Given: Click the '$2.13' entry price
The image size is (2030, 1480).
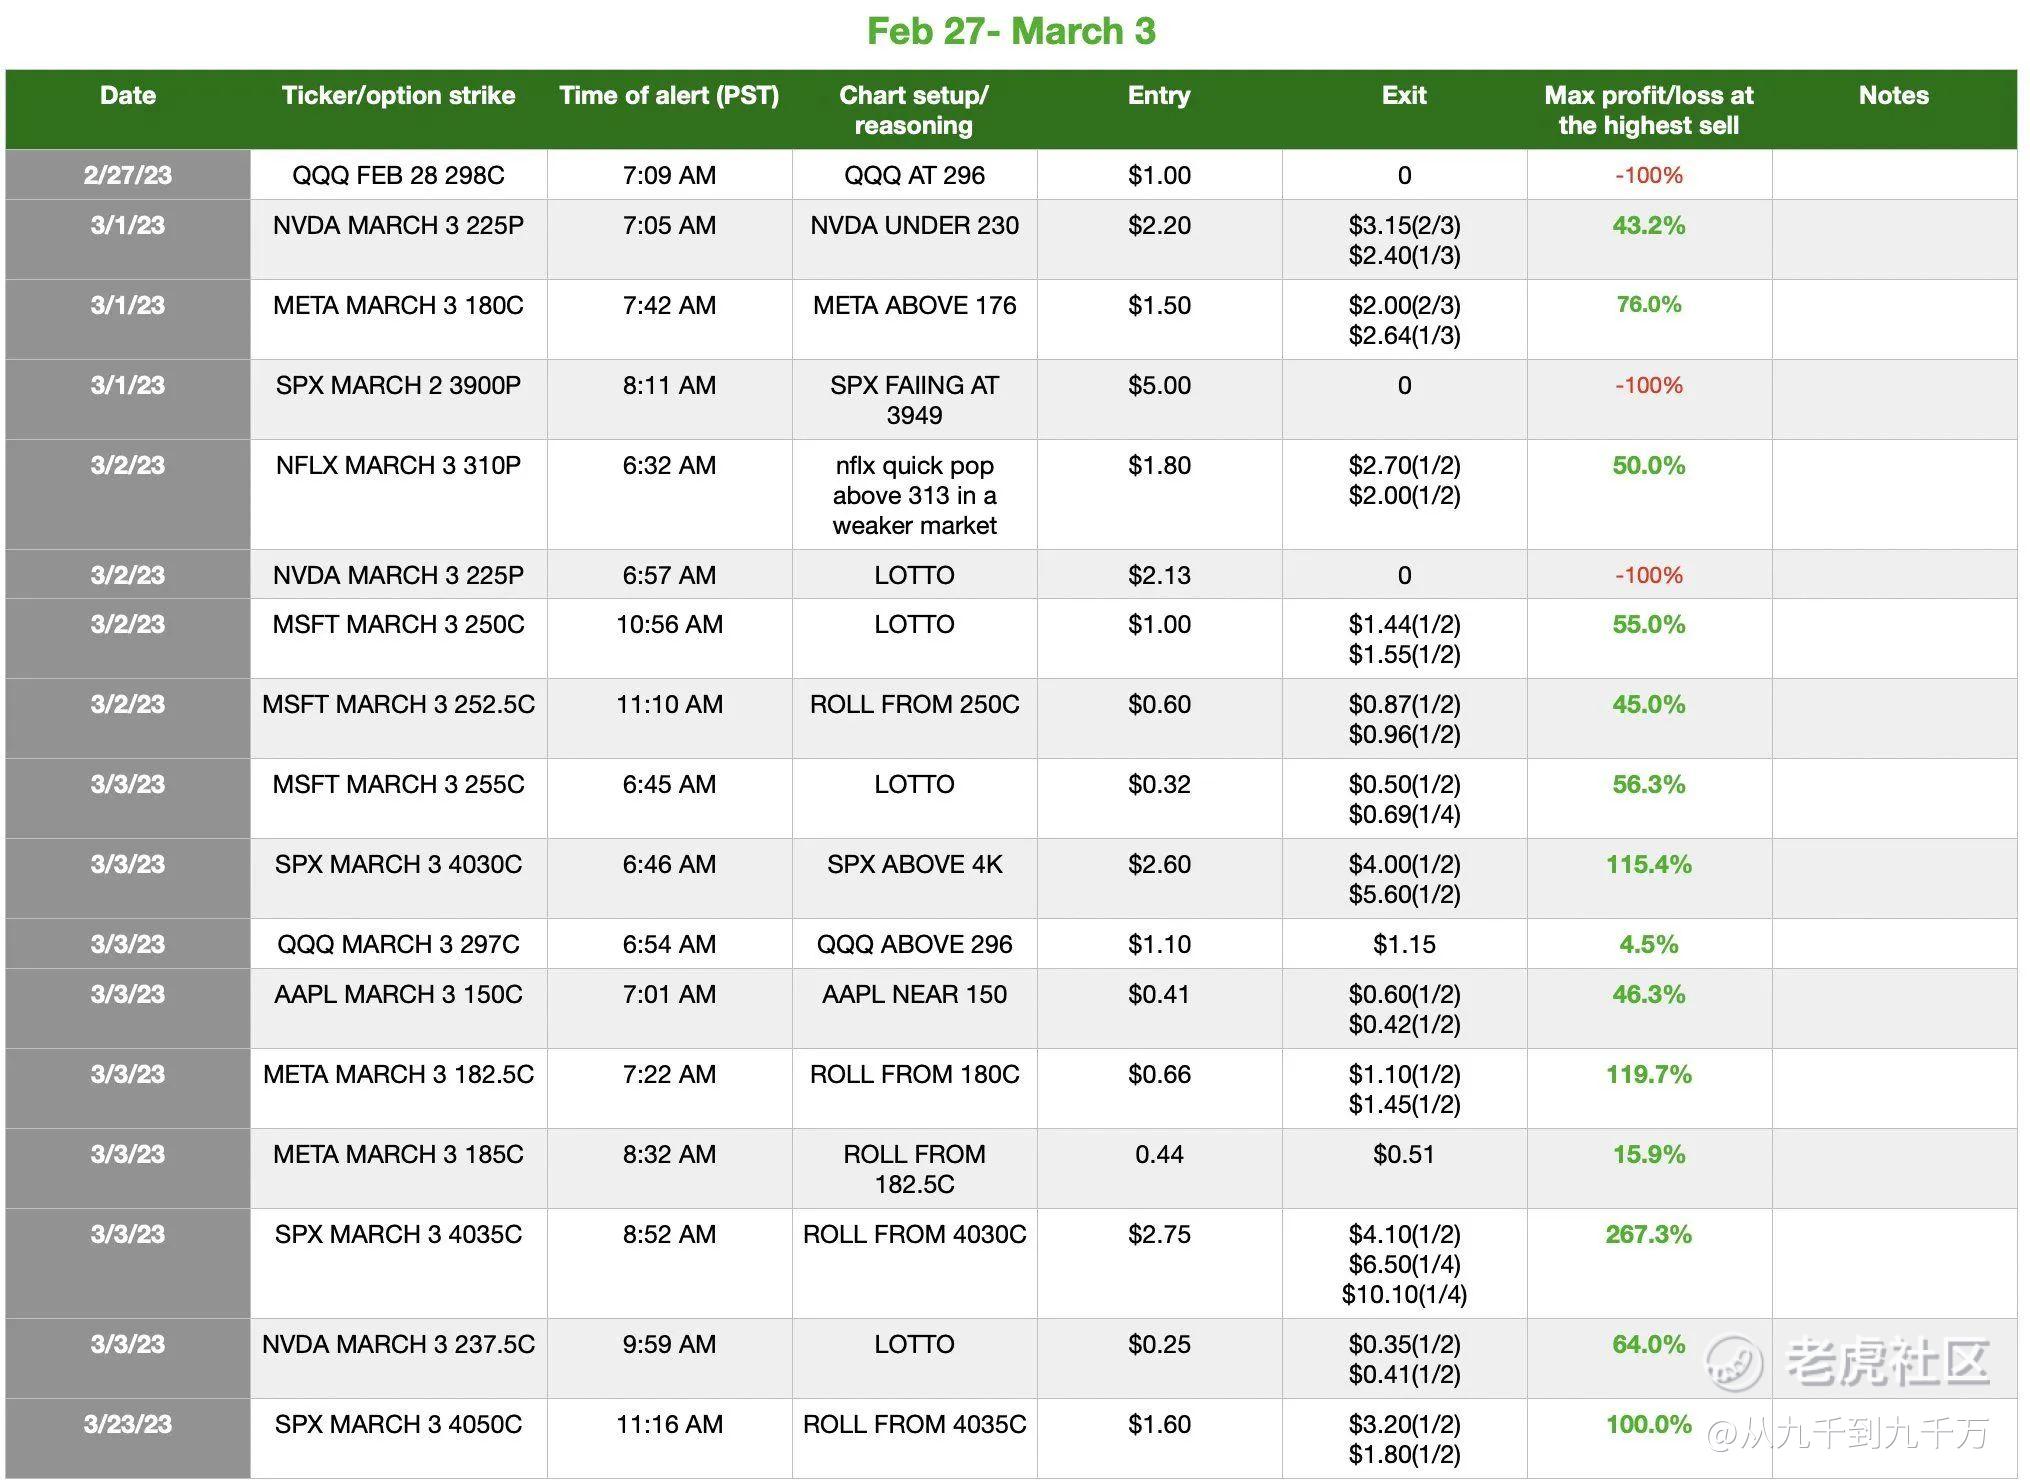Looking at the screenshot, I should [x=1159, y=576].
